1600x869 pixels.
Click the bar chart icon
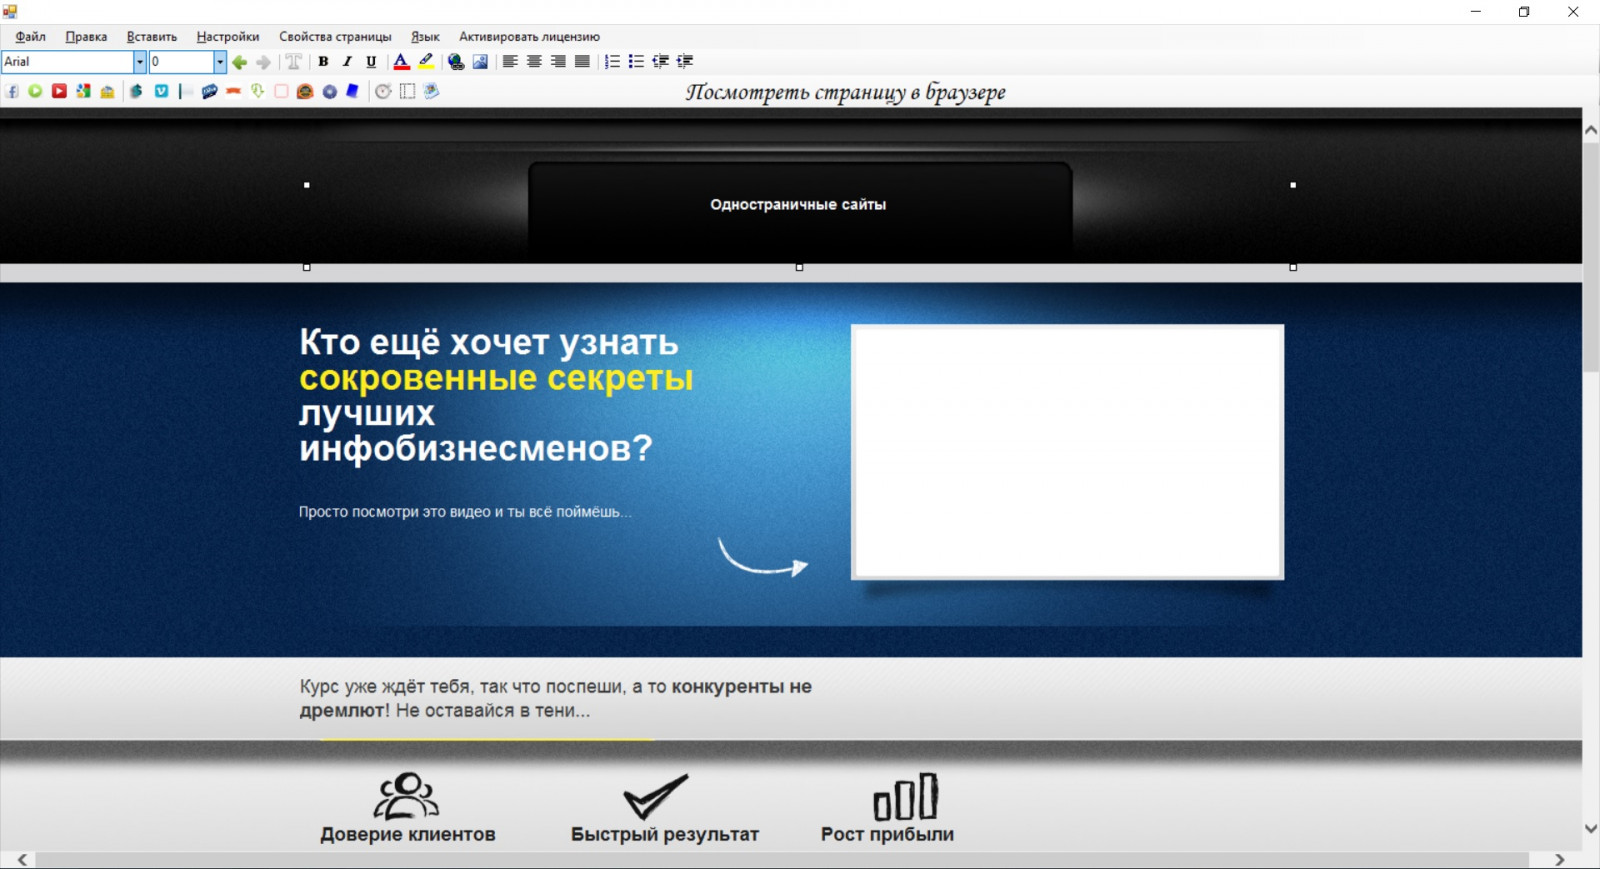point(905,796)
